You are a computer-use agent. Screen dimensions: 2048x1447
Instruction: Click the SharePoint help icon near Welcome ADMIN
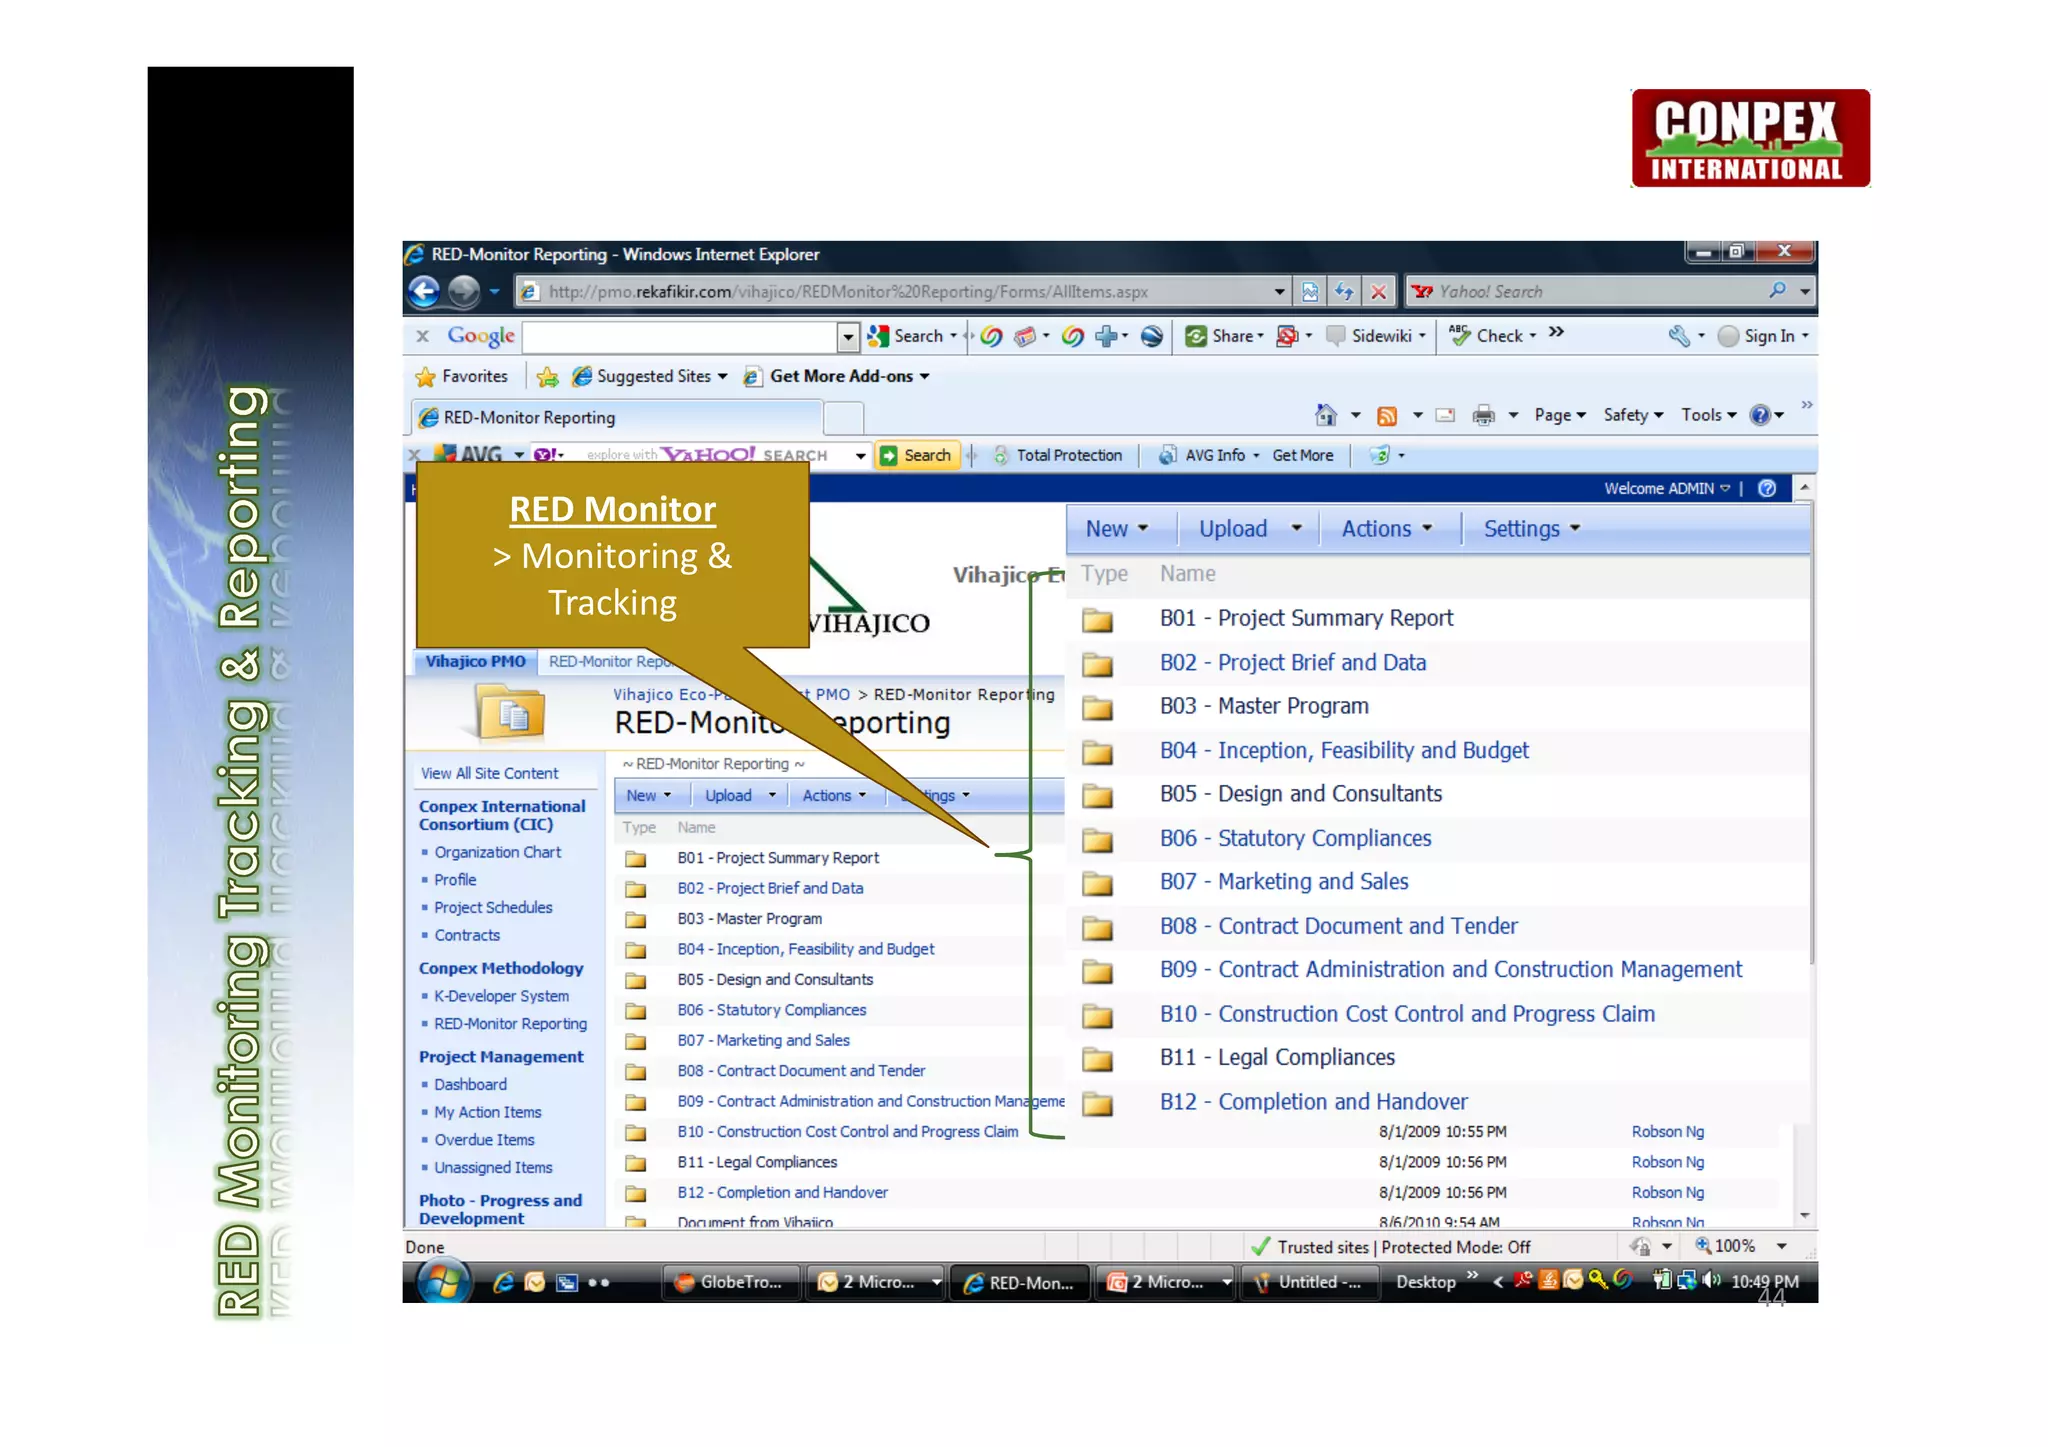1767,488
